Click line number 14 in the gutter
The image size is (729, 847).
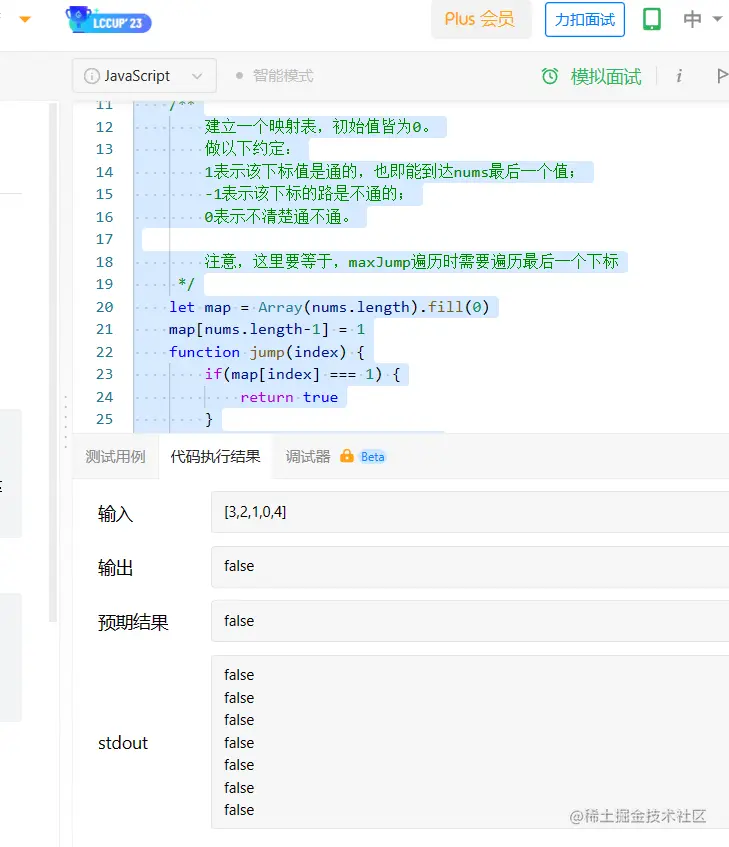(105, 172)
